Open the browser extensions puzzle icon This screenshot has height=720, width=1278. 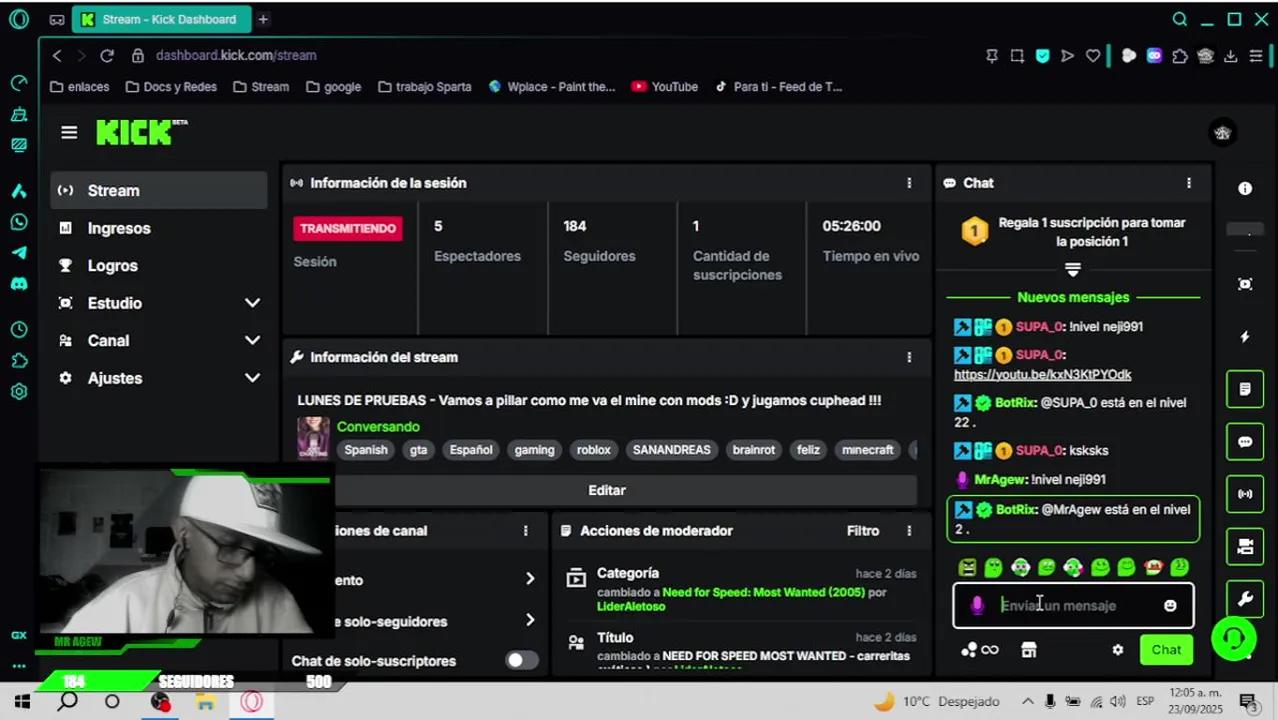click(x=1180, y=56)
